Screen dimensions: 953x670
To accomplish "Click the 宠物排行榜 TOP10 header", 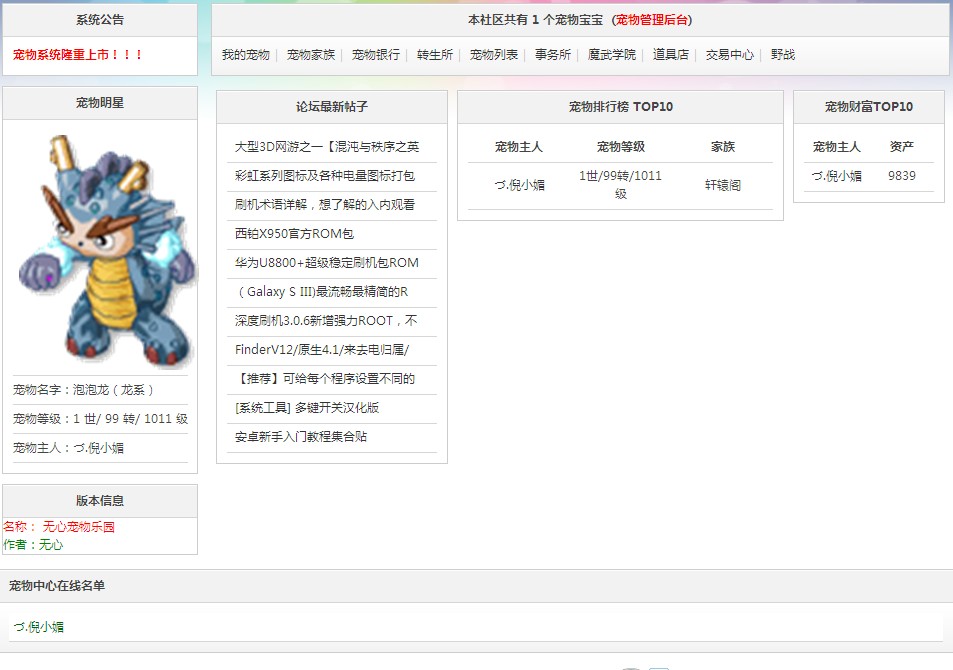I will click(x=621, y=107).
